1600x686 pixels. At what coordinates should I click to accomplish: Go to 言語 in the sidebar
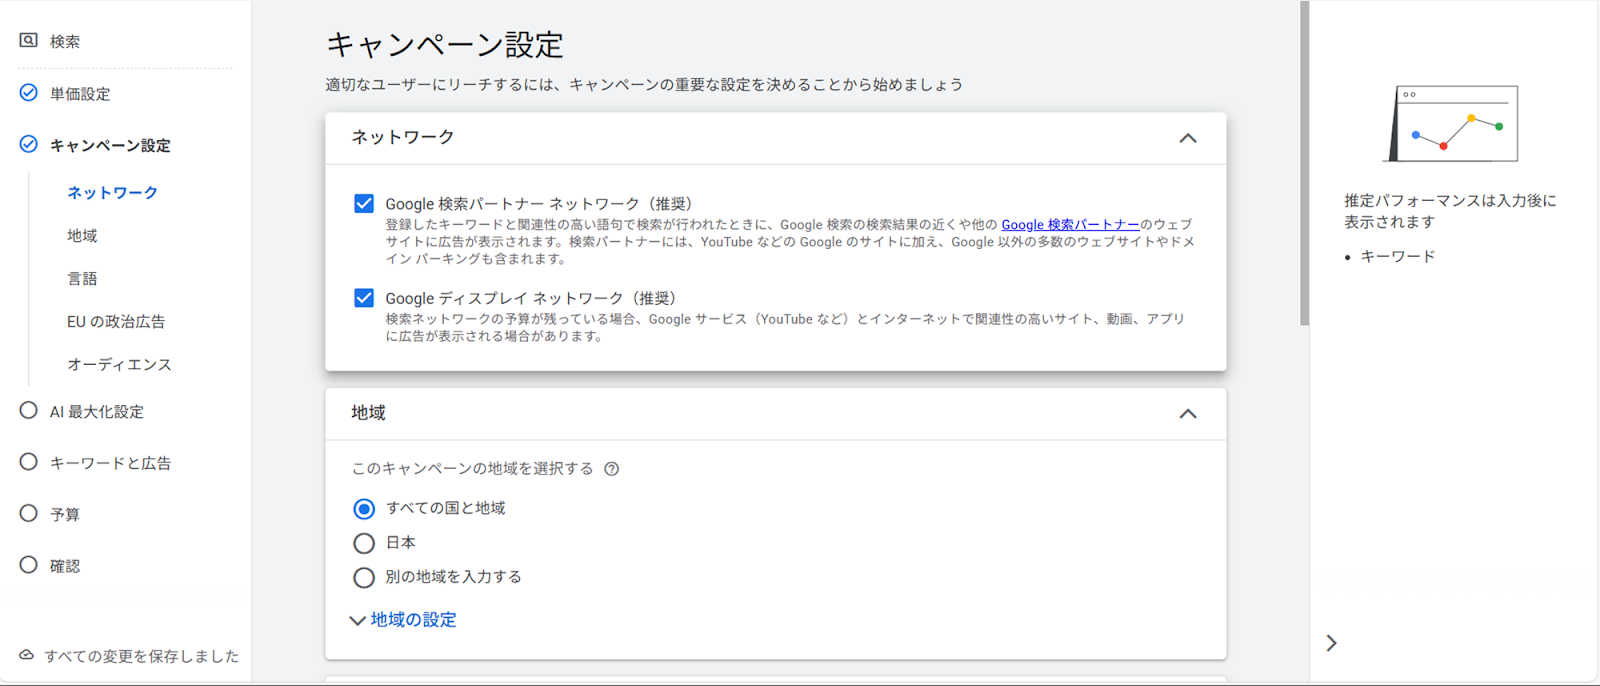click(82, 279)
